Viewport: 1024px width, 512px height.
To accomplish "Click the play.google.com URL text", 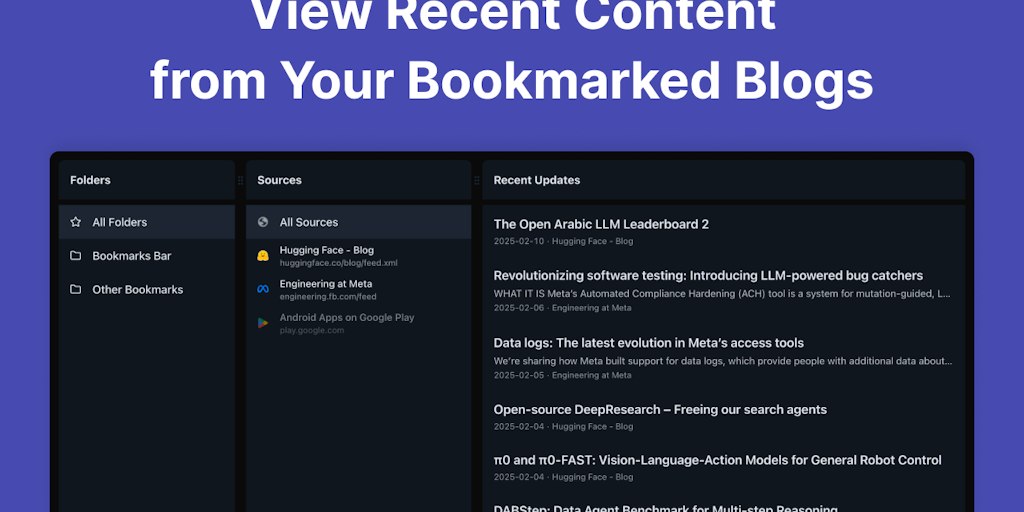I will click(312, 330).
